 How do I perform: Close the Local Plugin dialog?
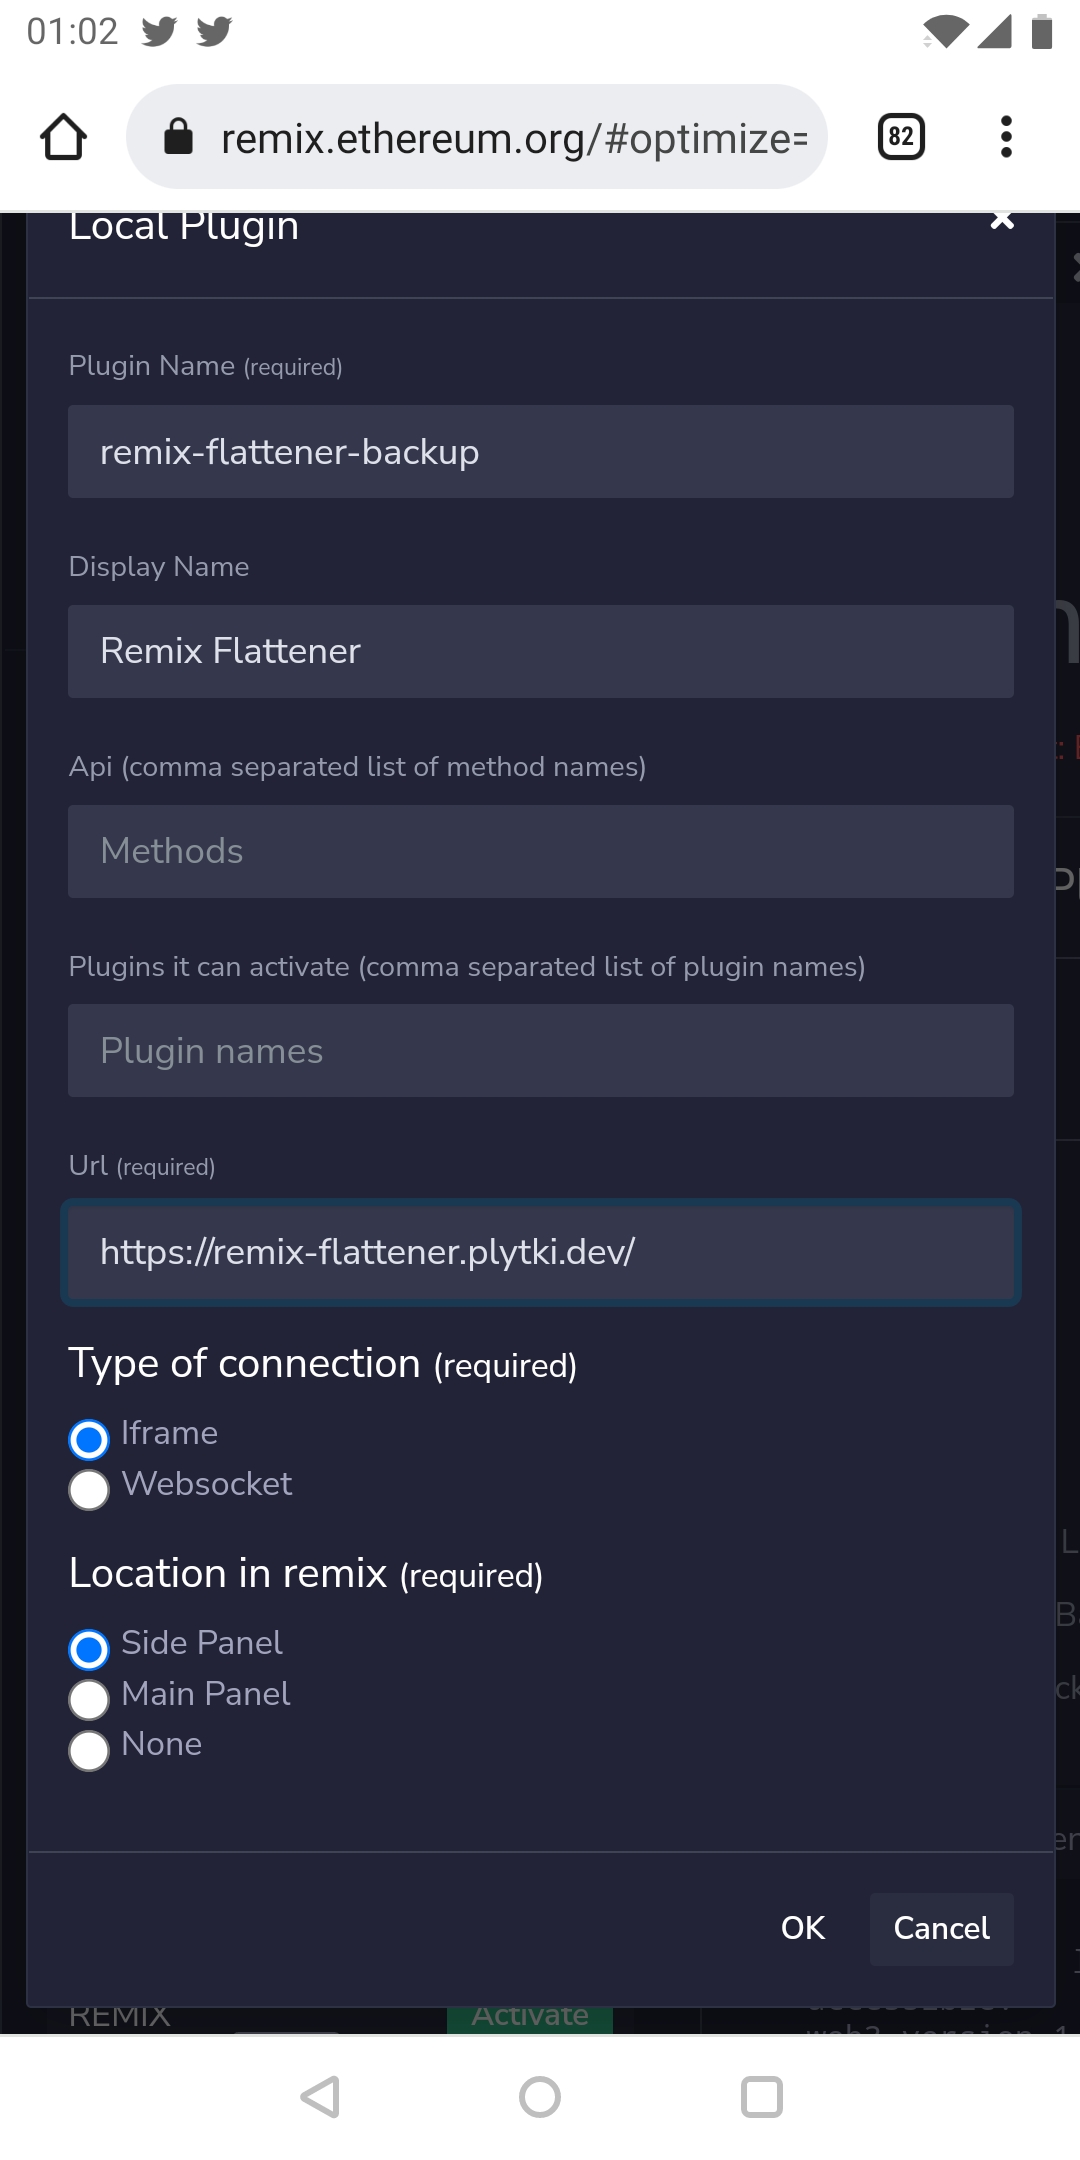[x=1001, y=222]
